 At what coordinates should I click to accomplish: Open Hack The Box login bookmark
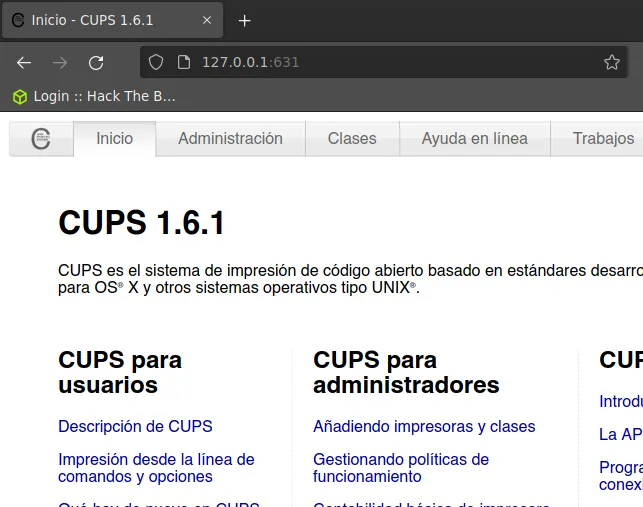click(94, 96)
